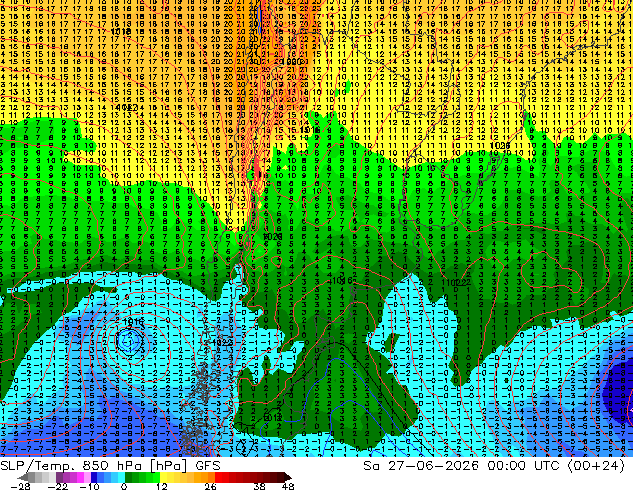Click the '12' legend value

(x=162, y=486)
